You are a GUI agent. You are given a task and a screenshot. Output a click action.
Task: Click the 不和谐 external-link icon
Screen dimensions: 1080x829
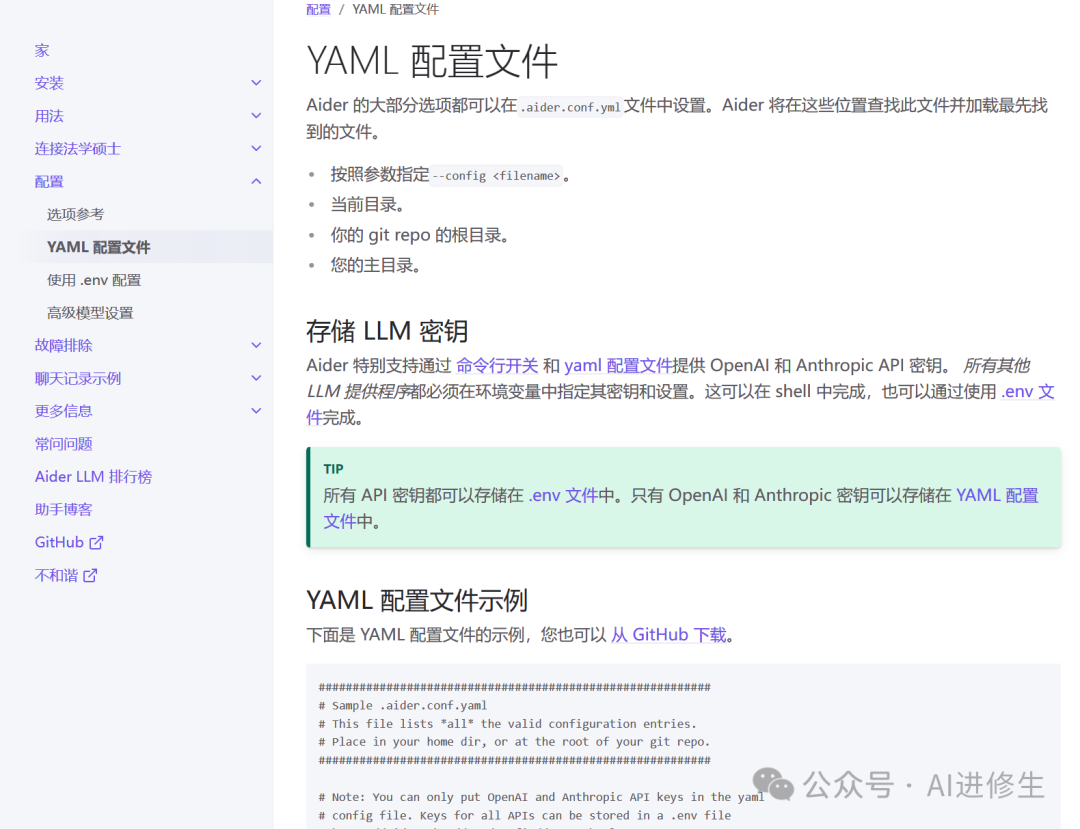(x=90, y=575)
